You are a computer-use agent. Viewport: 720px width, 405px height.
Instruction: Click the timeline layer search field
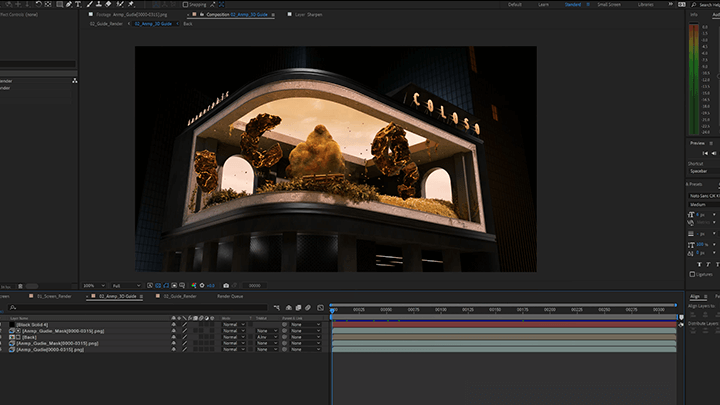point(138,308)
